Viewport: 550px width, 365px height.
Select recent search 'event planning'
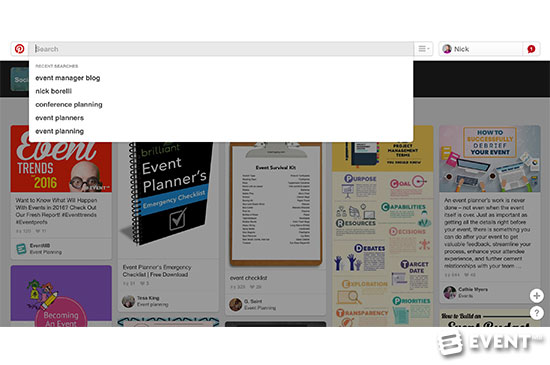60,131
